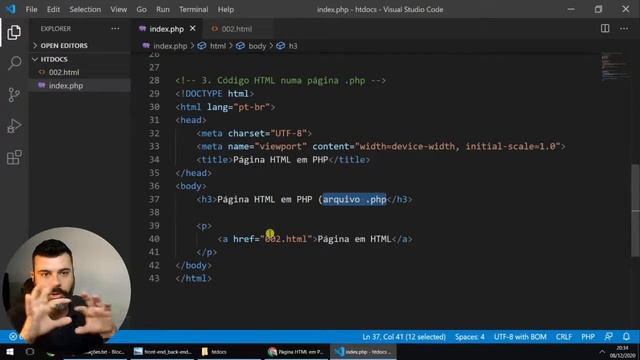Open Task View on the taskbar

coord(30,351)
